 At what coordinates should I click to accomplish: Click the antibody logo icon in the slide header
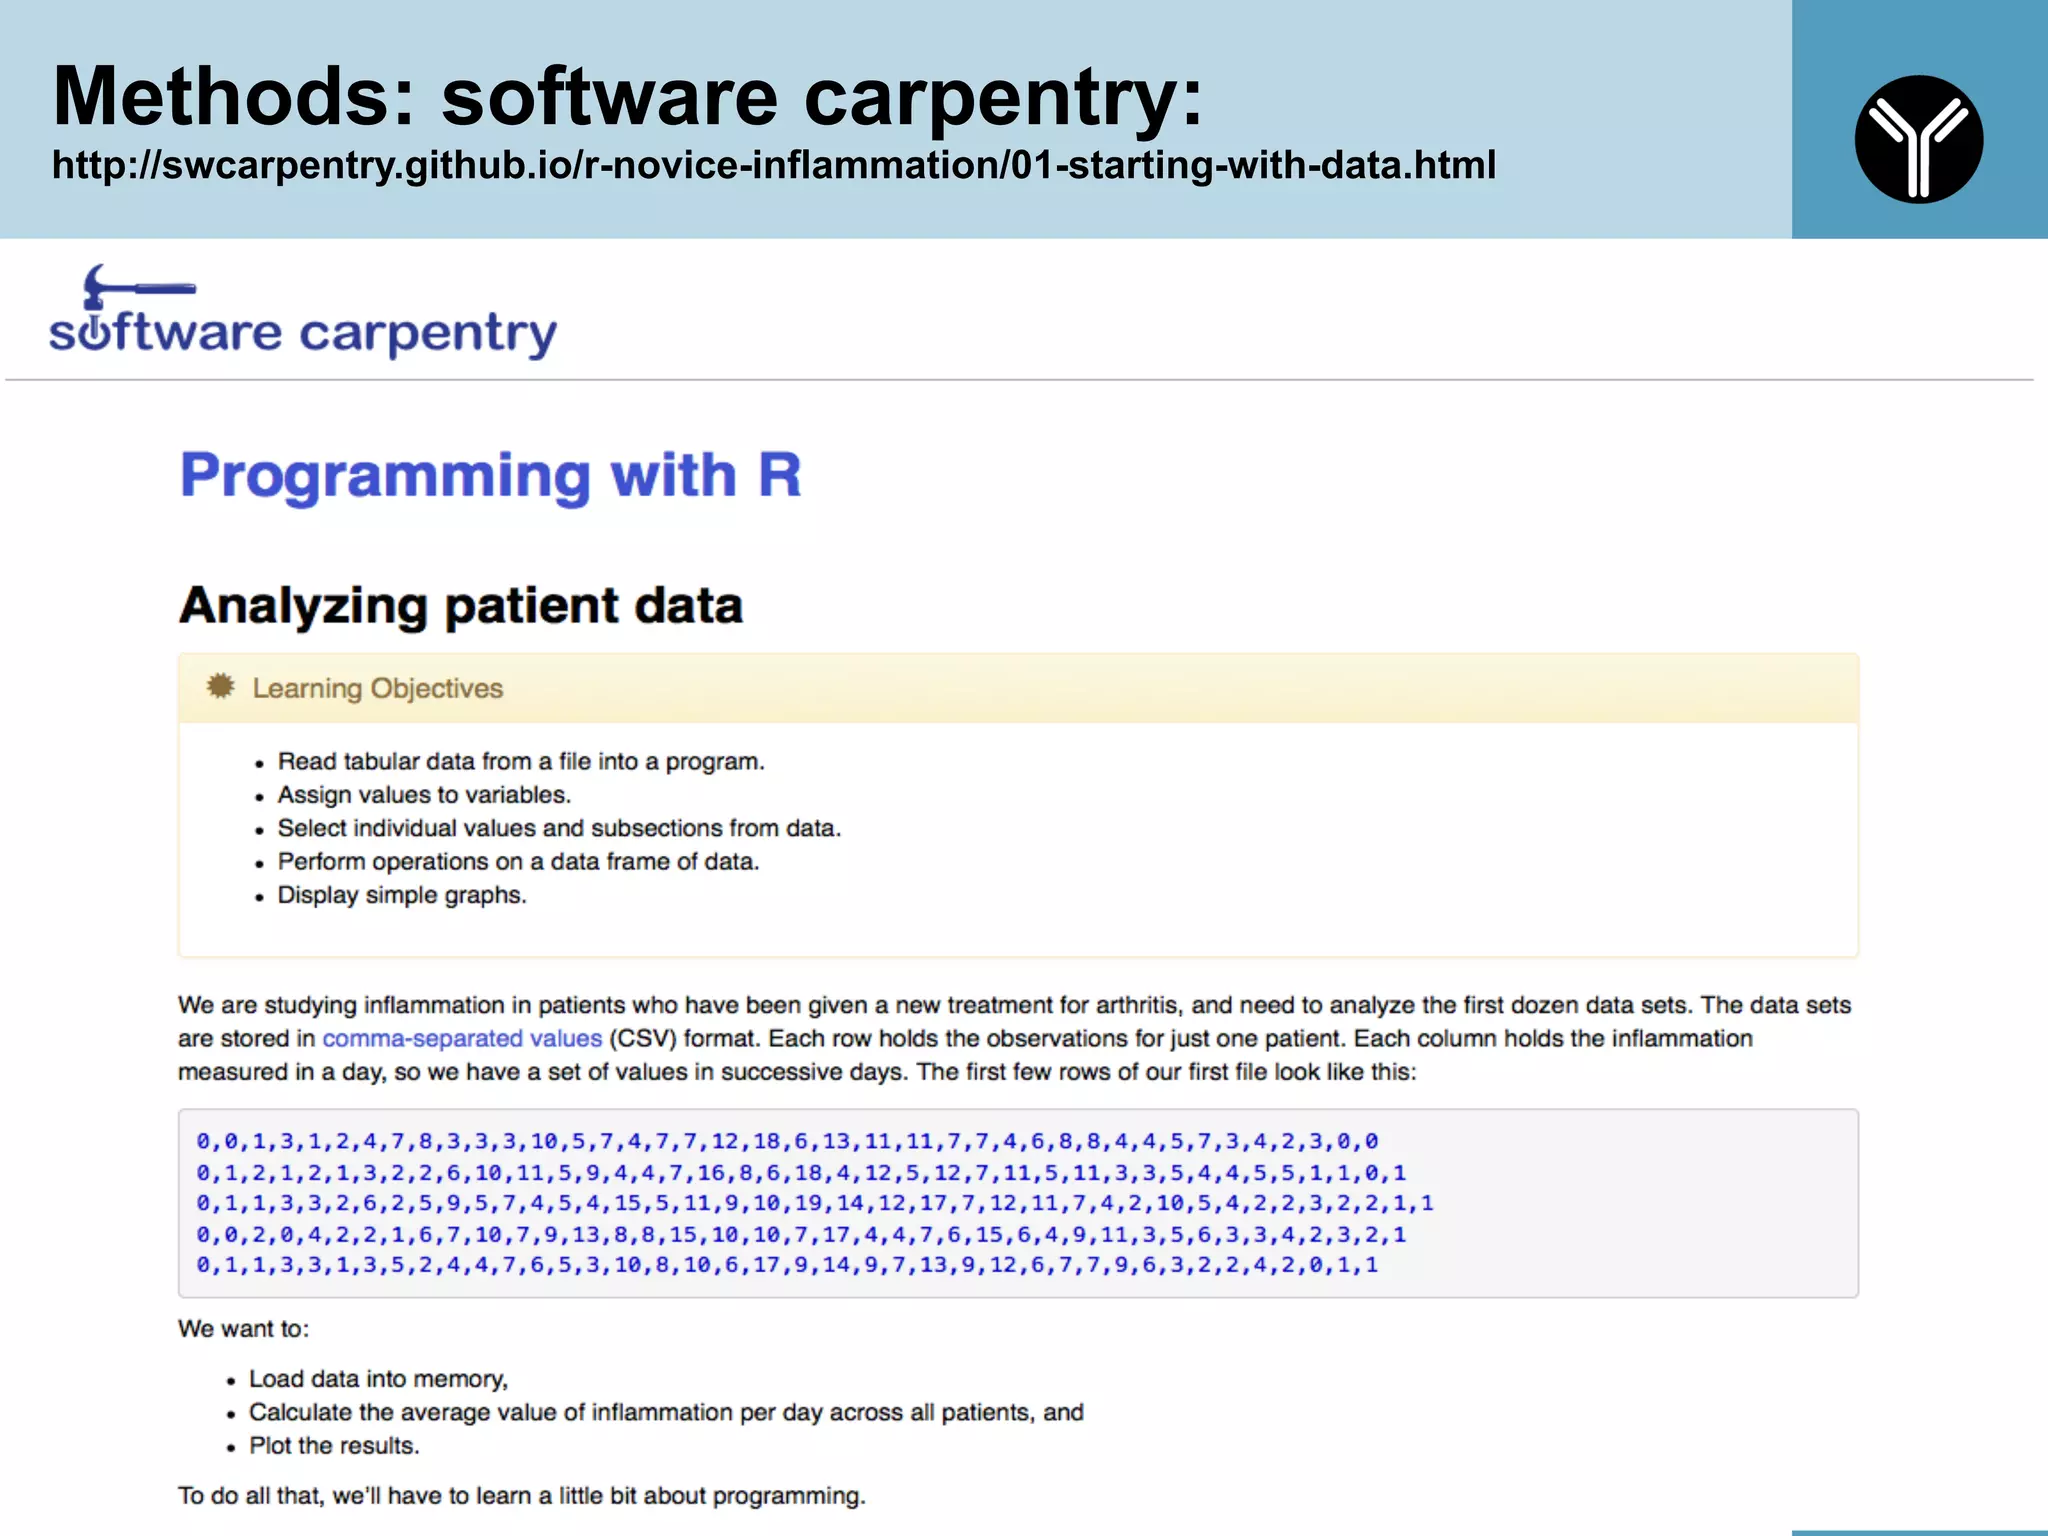pos(1918,139)
